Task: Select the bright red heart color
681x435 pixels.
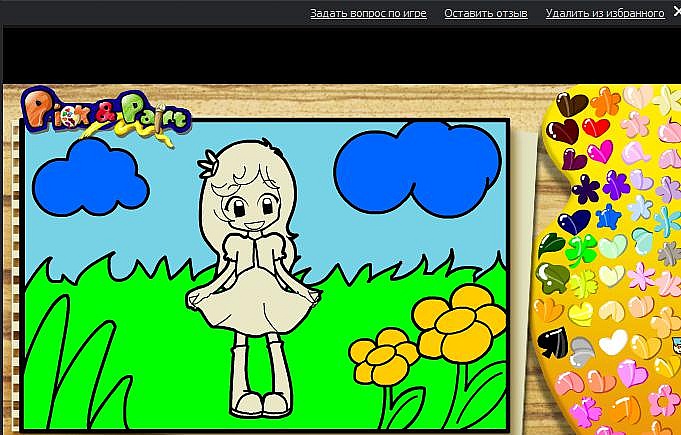Action: pyautogui.click(x=596, y=127)
